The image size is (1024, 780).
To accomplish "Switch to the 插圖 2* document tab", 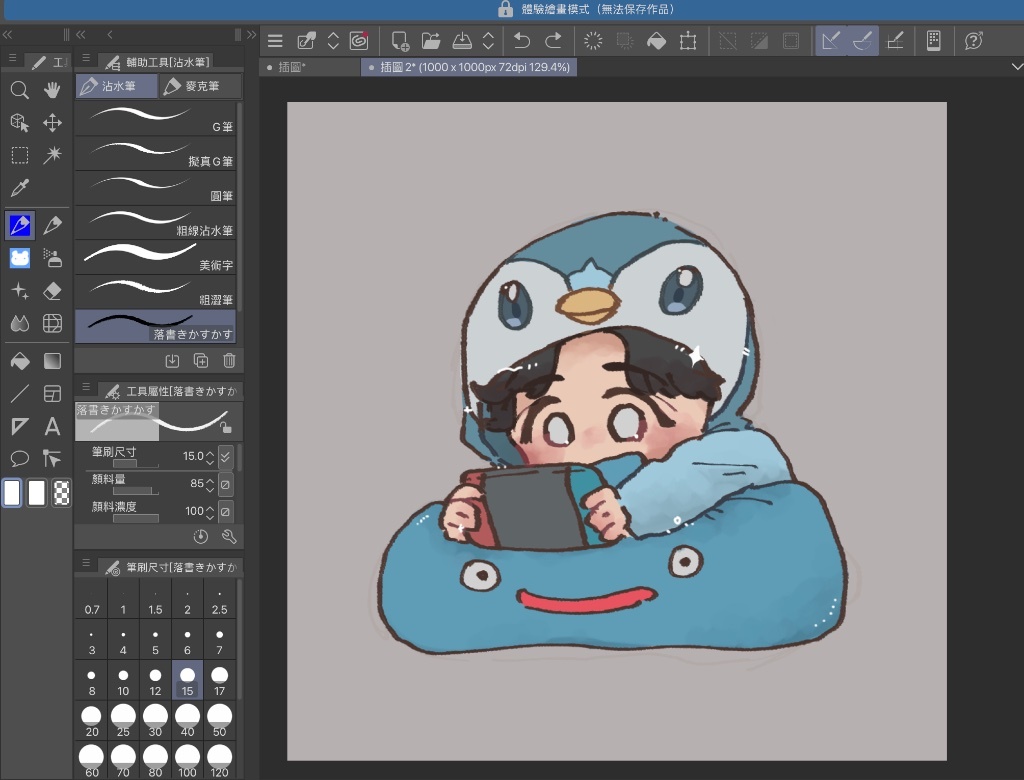I will (469, 67).
